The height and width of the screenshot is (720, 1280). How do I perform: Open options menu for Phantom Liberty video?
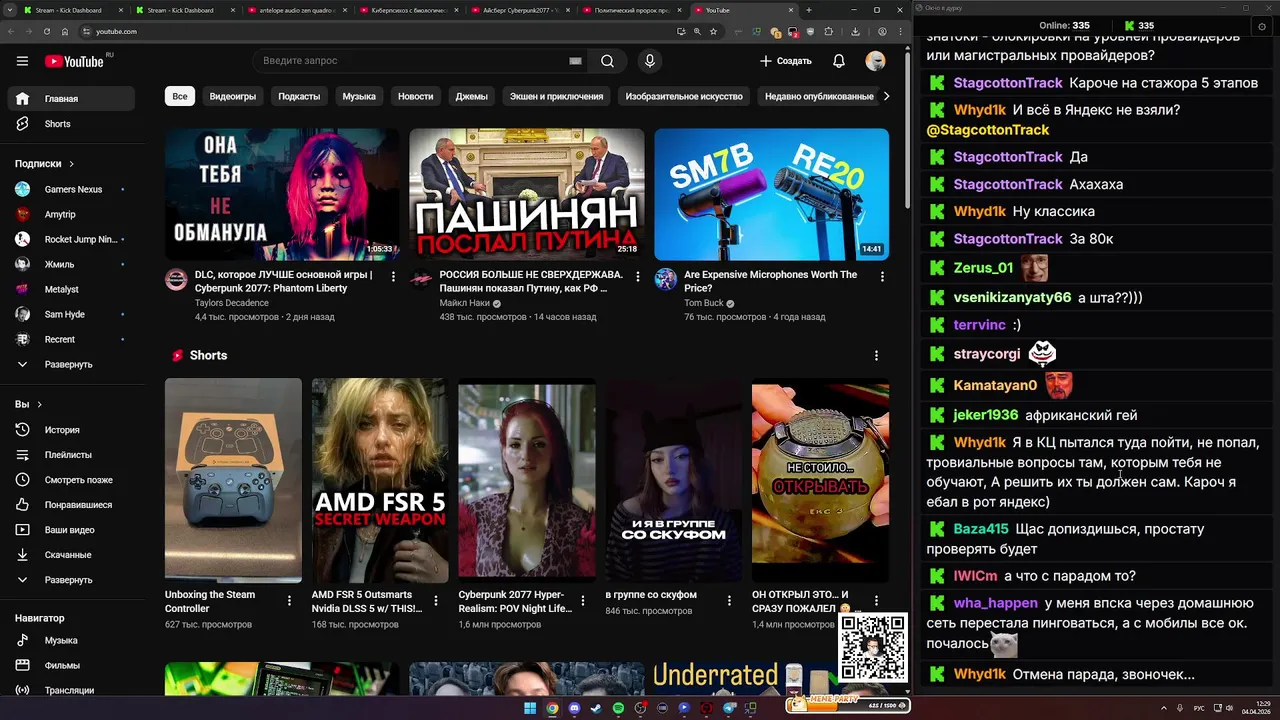point(393,276)
